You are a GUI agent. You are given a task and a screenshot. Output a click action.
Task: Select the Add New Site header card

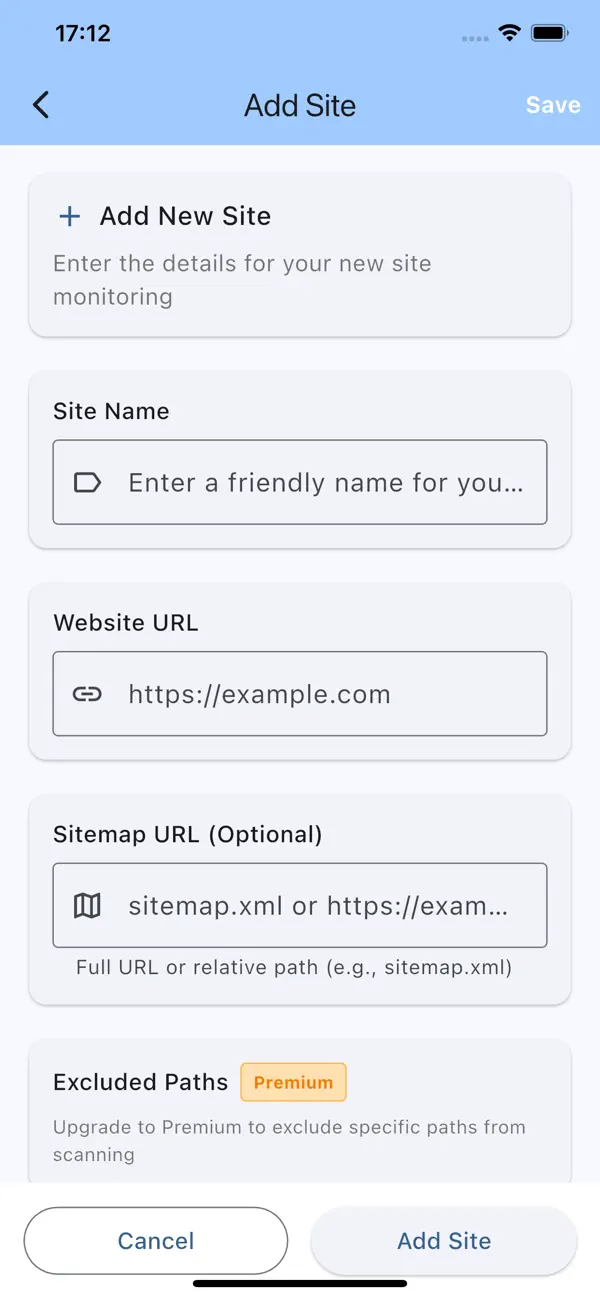click(300, 255)
